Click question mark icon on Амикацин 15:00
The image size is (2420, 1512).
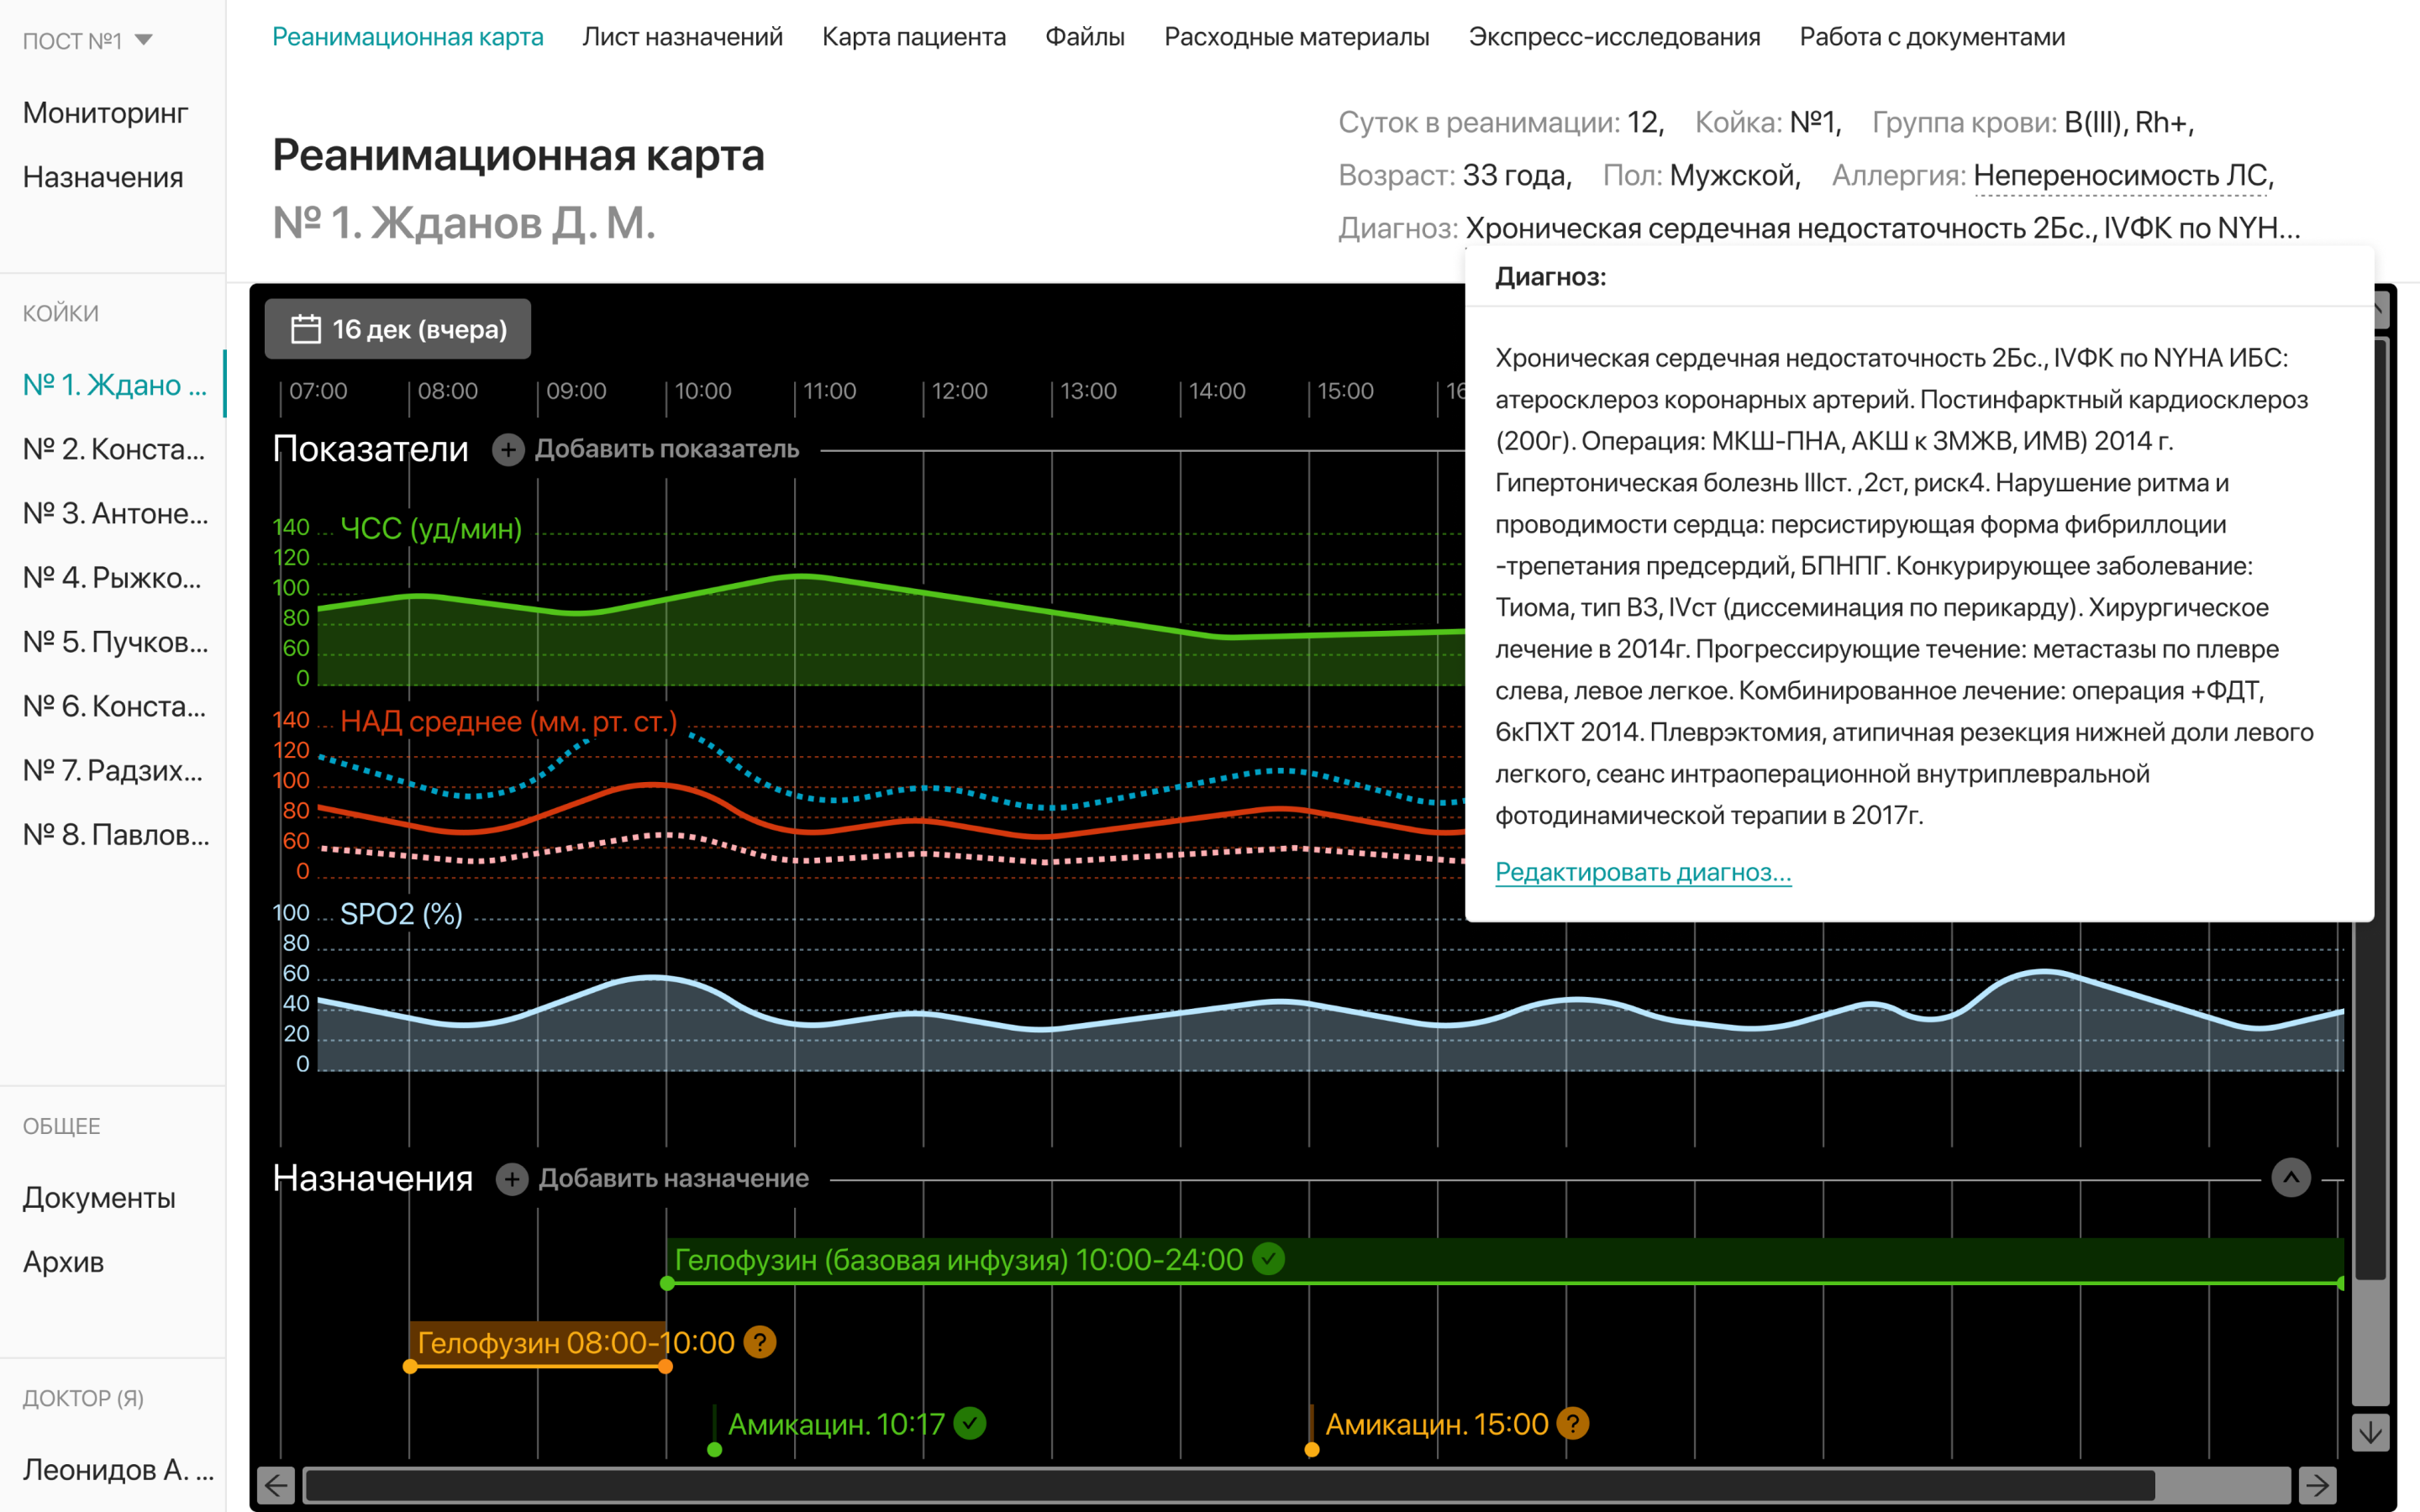tap(1573, 1423)
